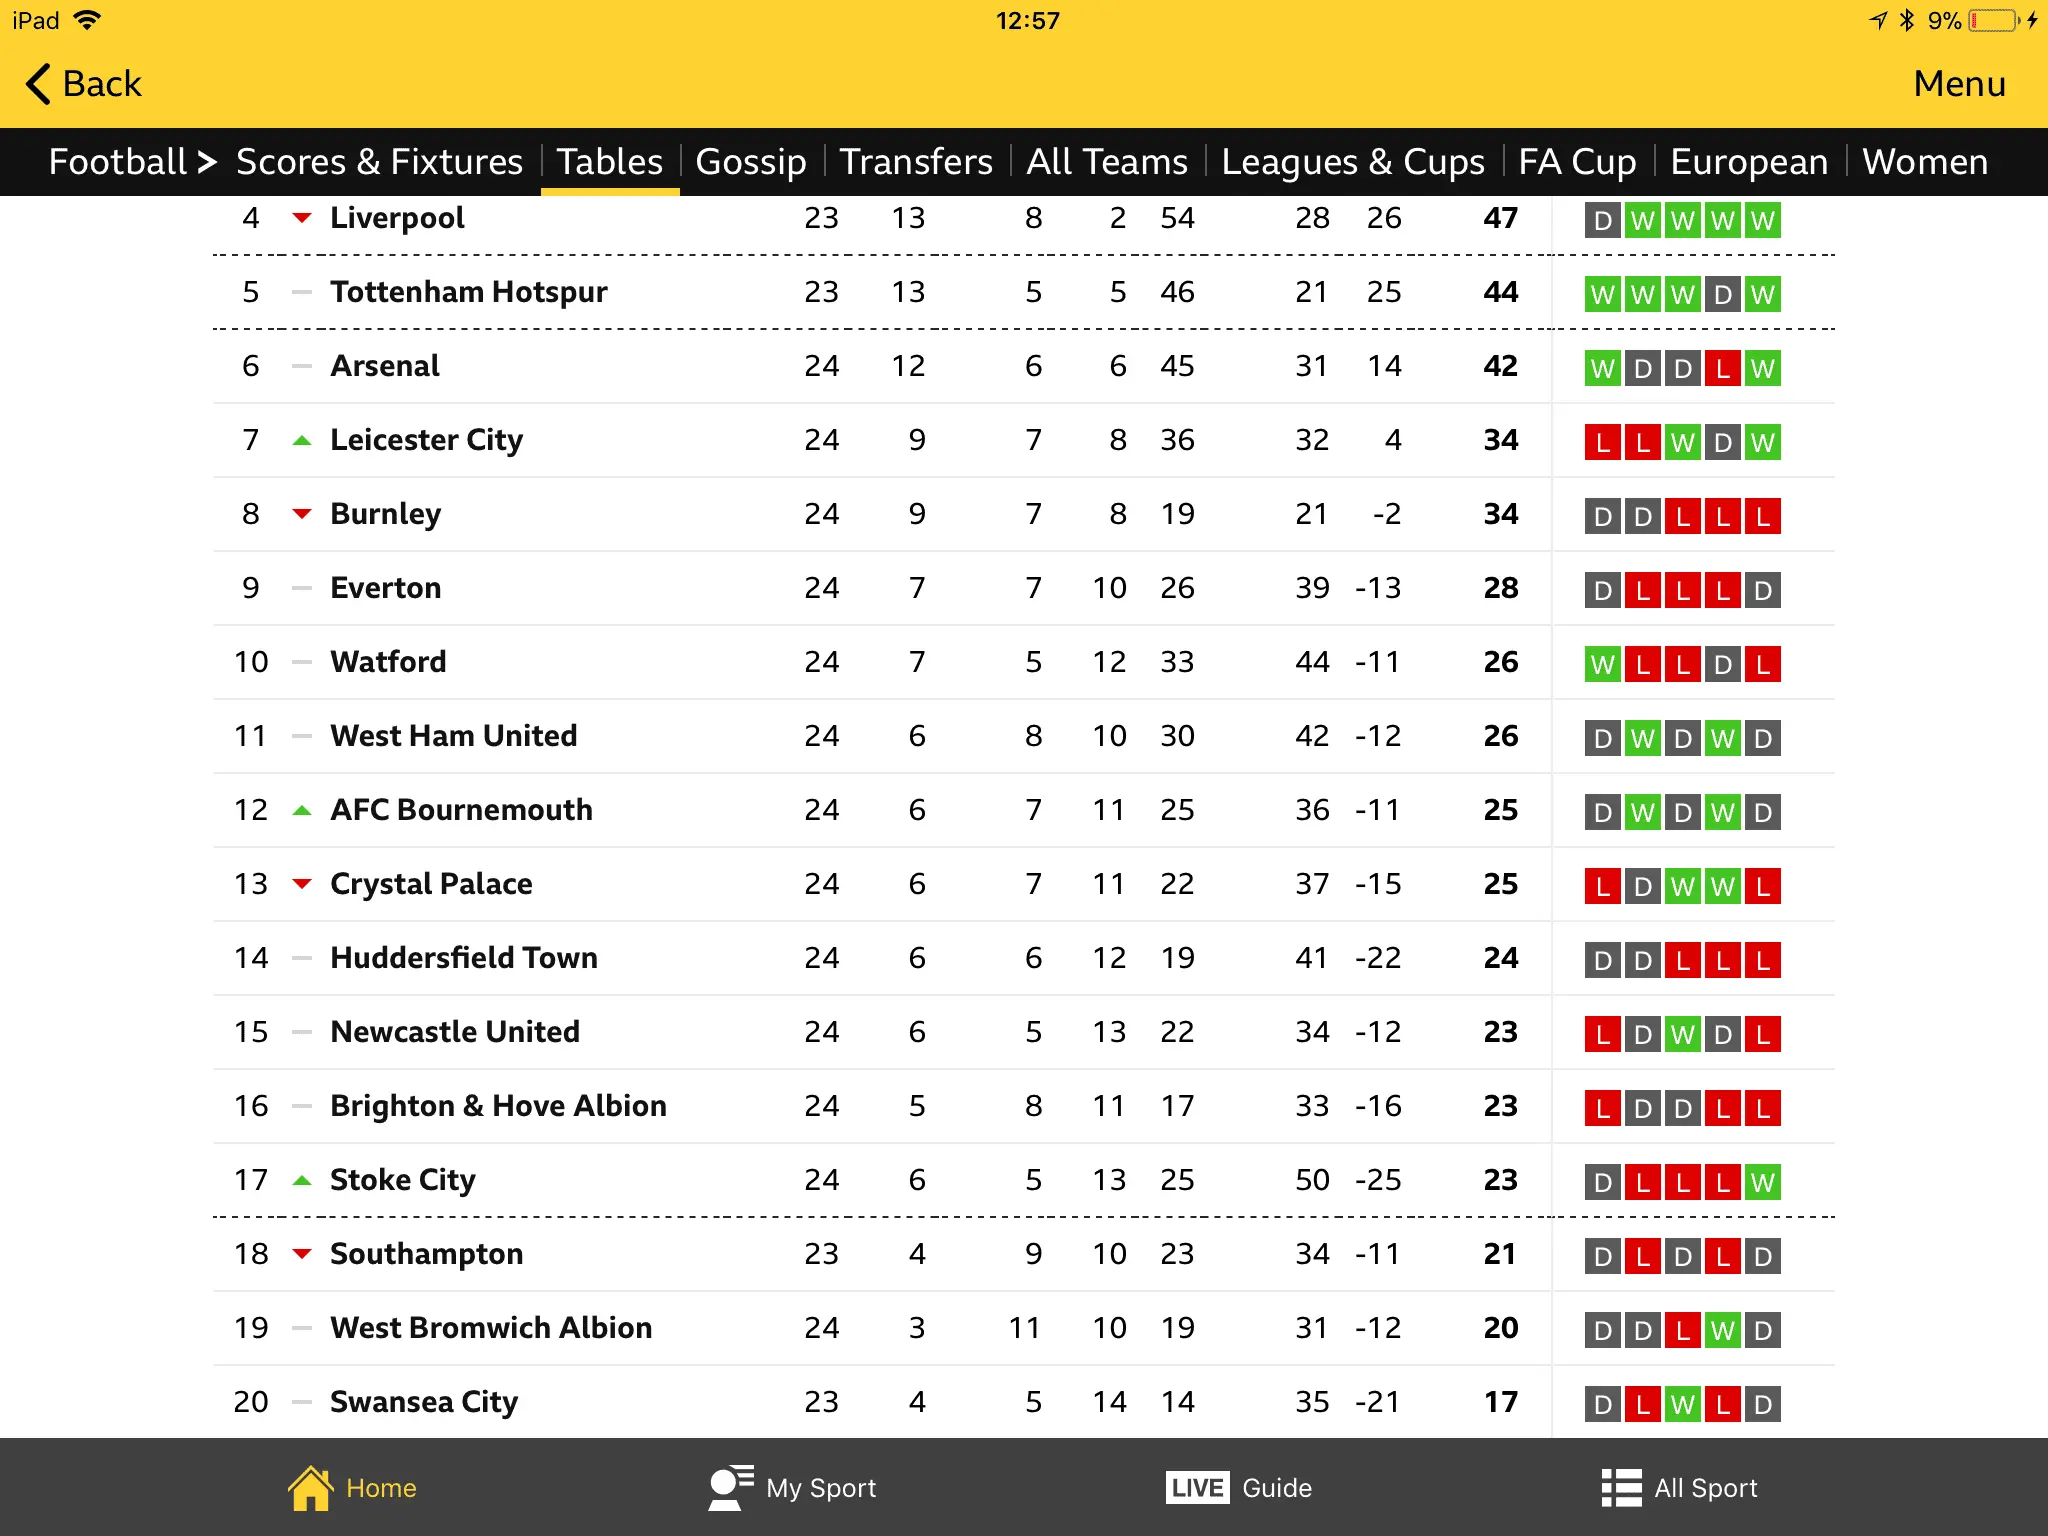The image size is (2048, 1536).
Task: Tap the All Sport list icon
Action: click(x=1621, y=1488)
